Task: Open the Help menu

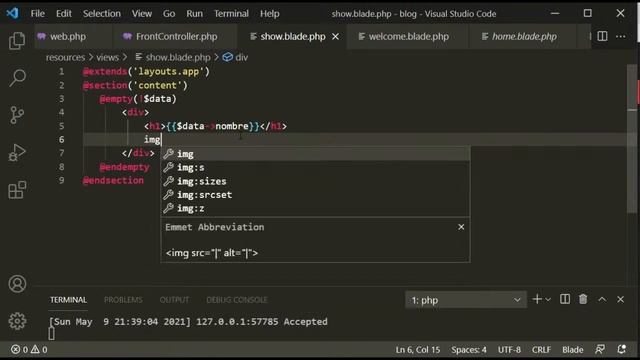Action: pos(270,13)
